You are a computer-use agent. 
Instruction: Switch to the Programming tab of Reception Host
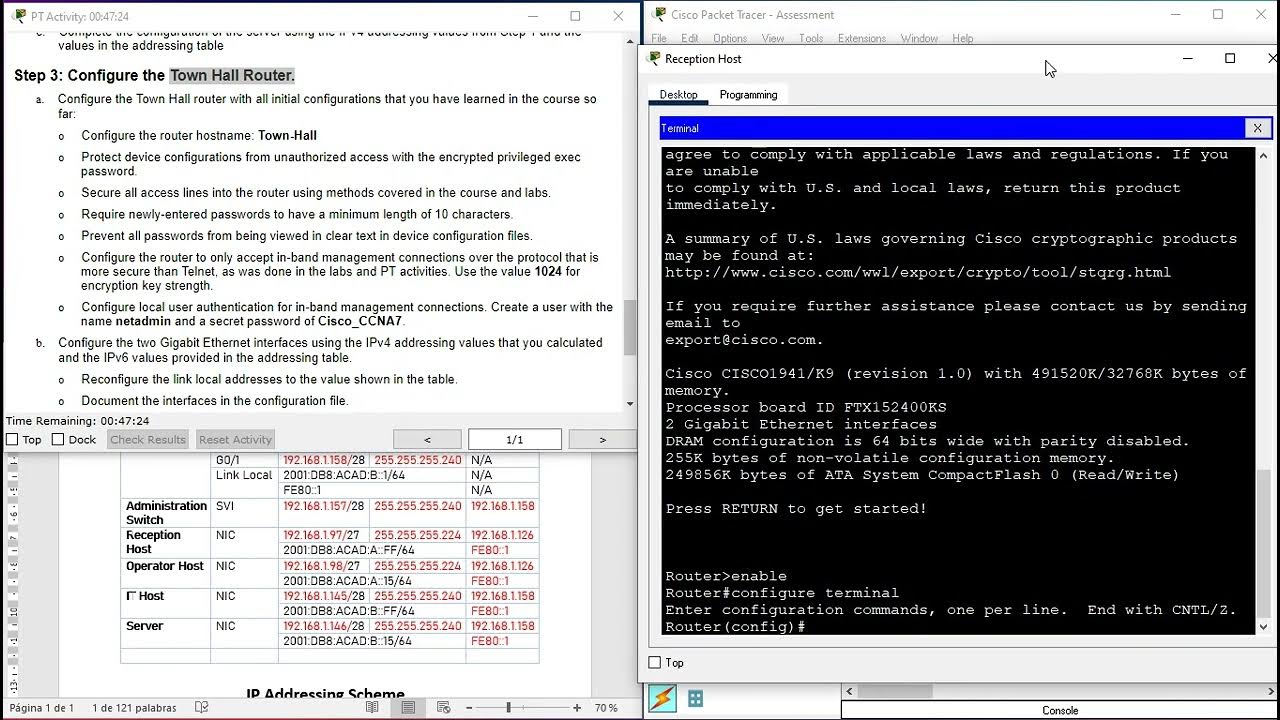point(748,94)
